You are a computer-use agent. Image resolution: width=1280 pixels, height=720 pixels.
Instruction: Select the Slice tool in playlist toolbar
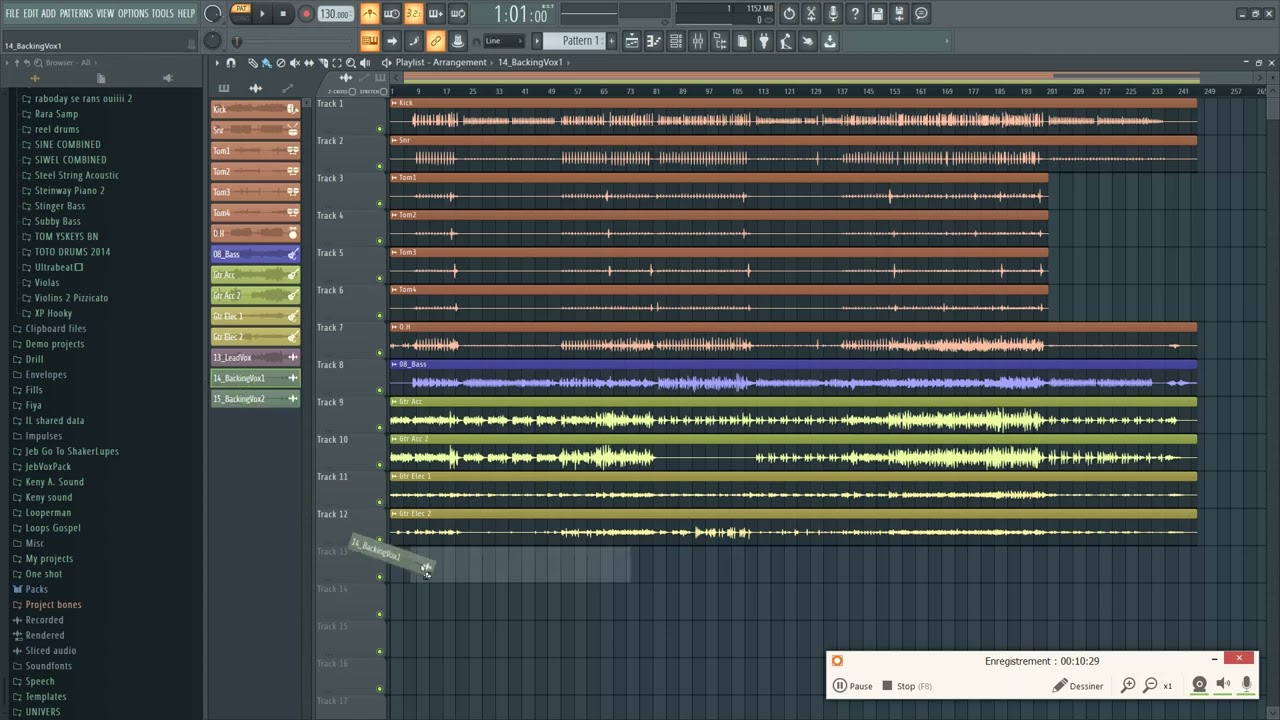click(323, 62)
